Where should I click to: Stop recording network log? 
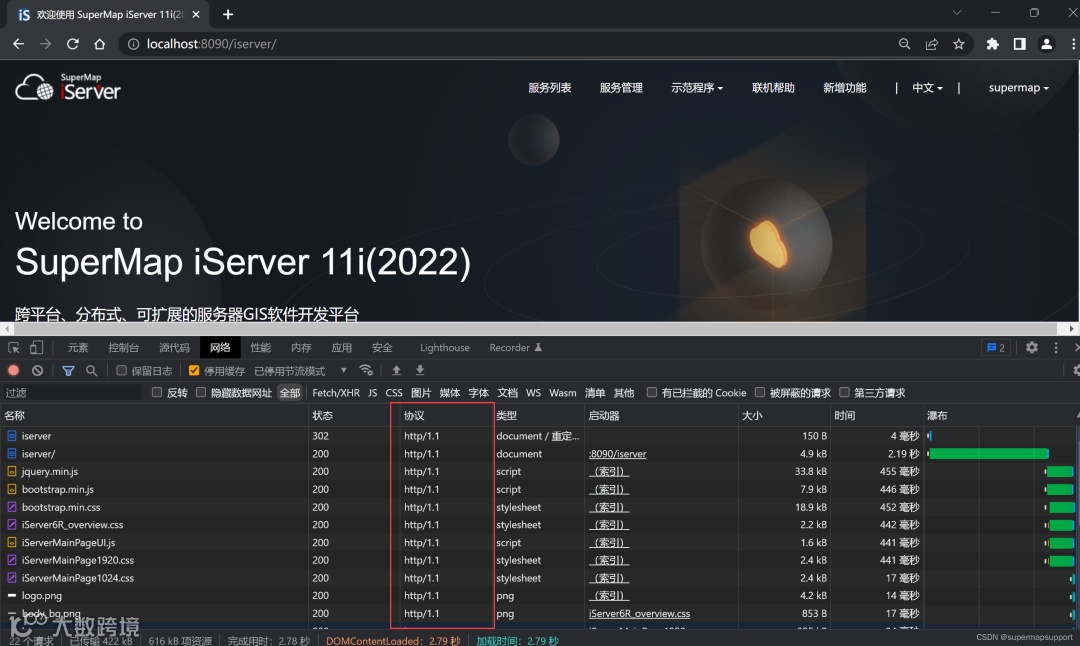click(13, 371)
